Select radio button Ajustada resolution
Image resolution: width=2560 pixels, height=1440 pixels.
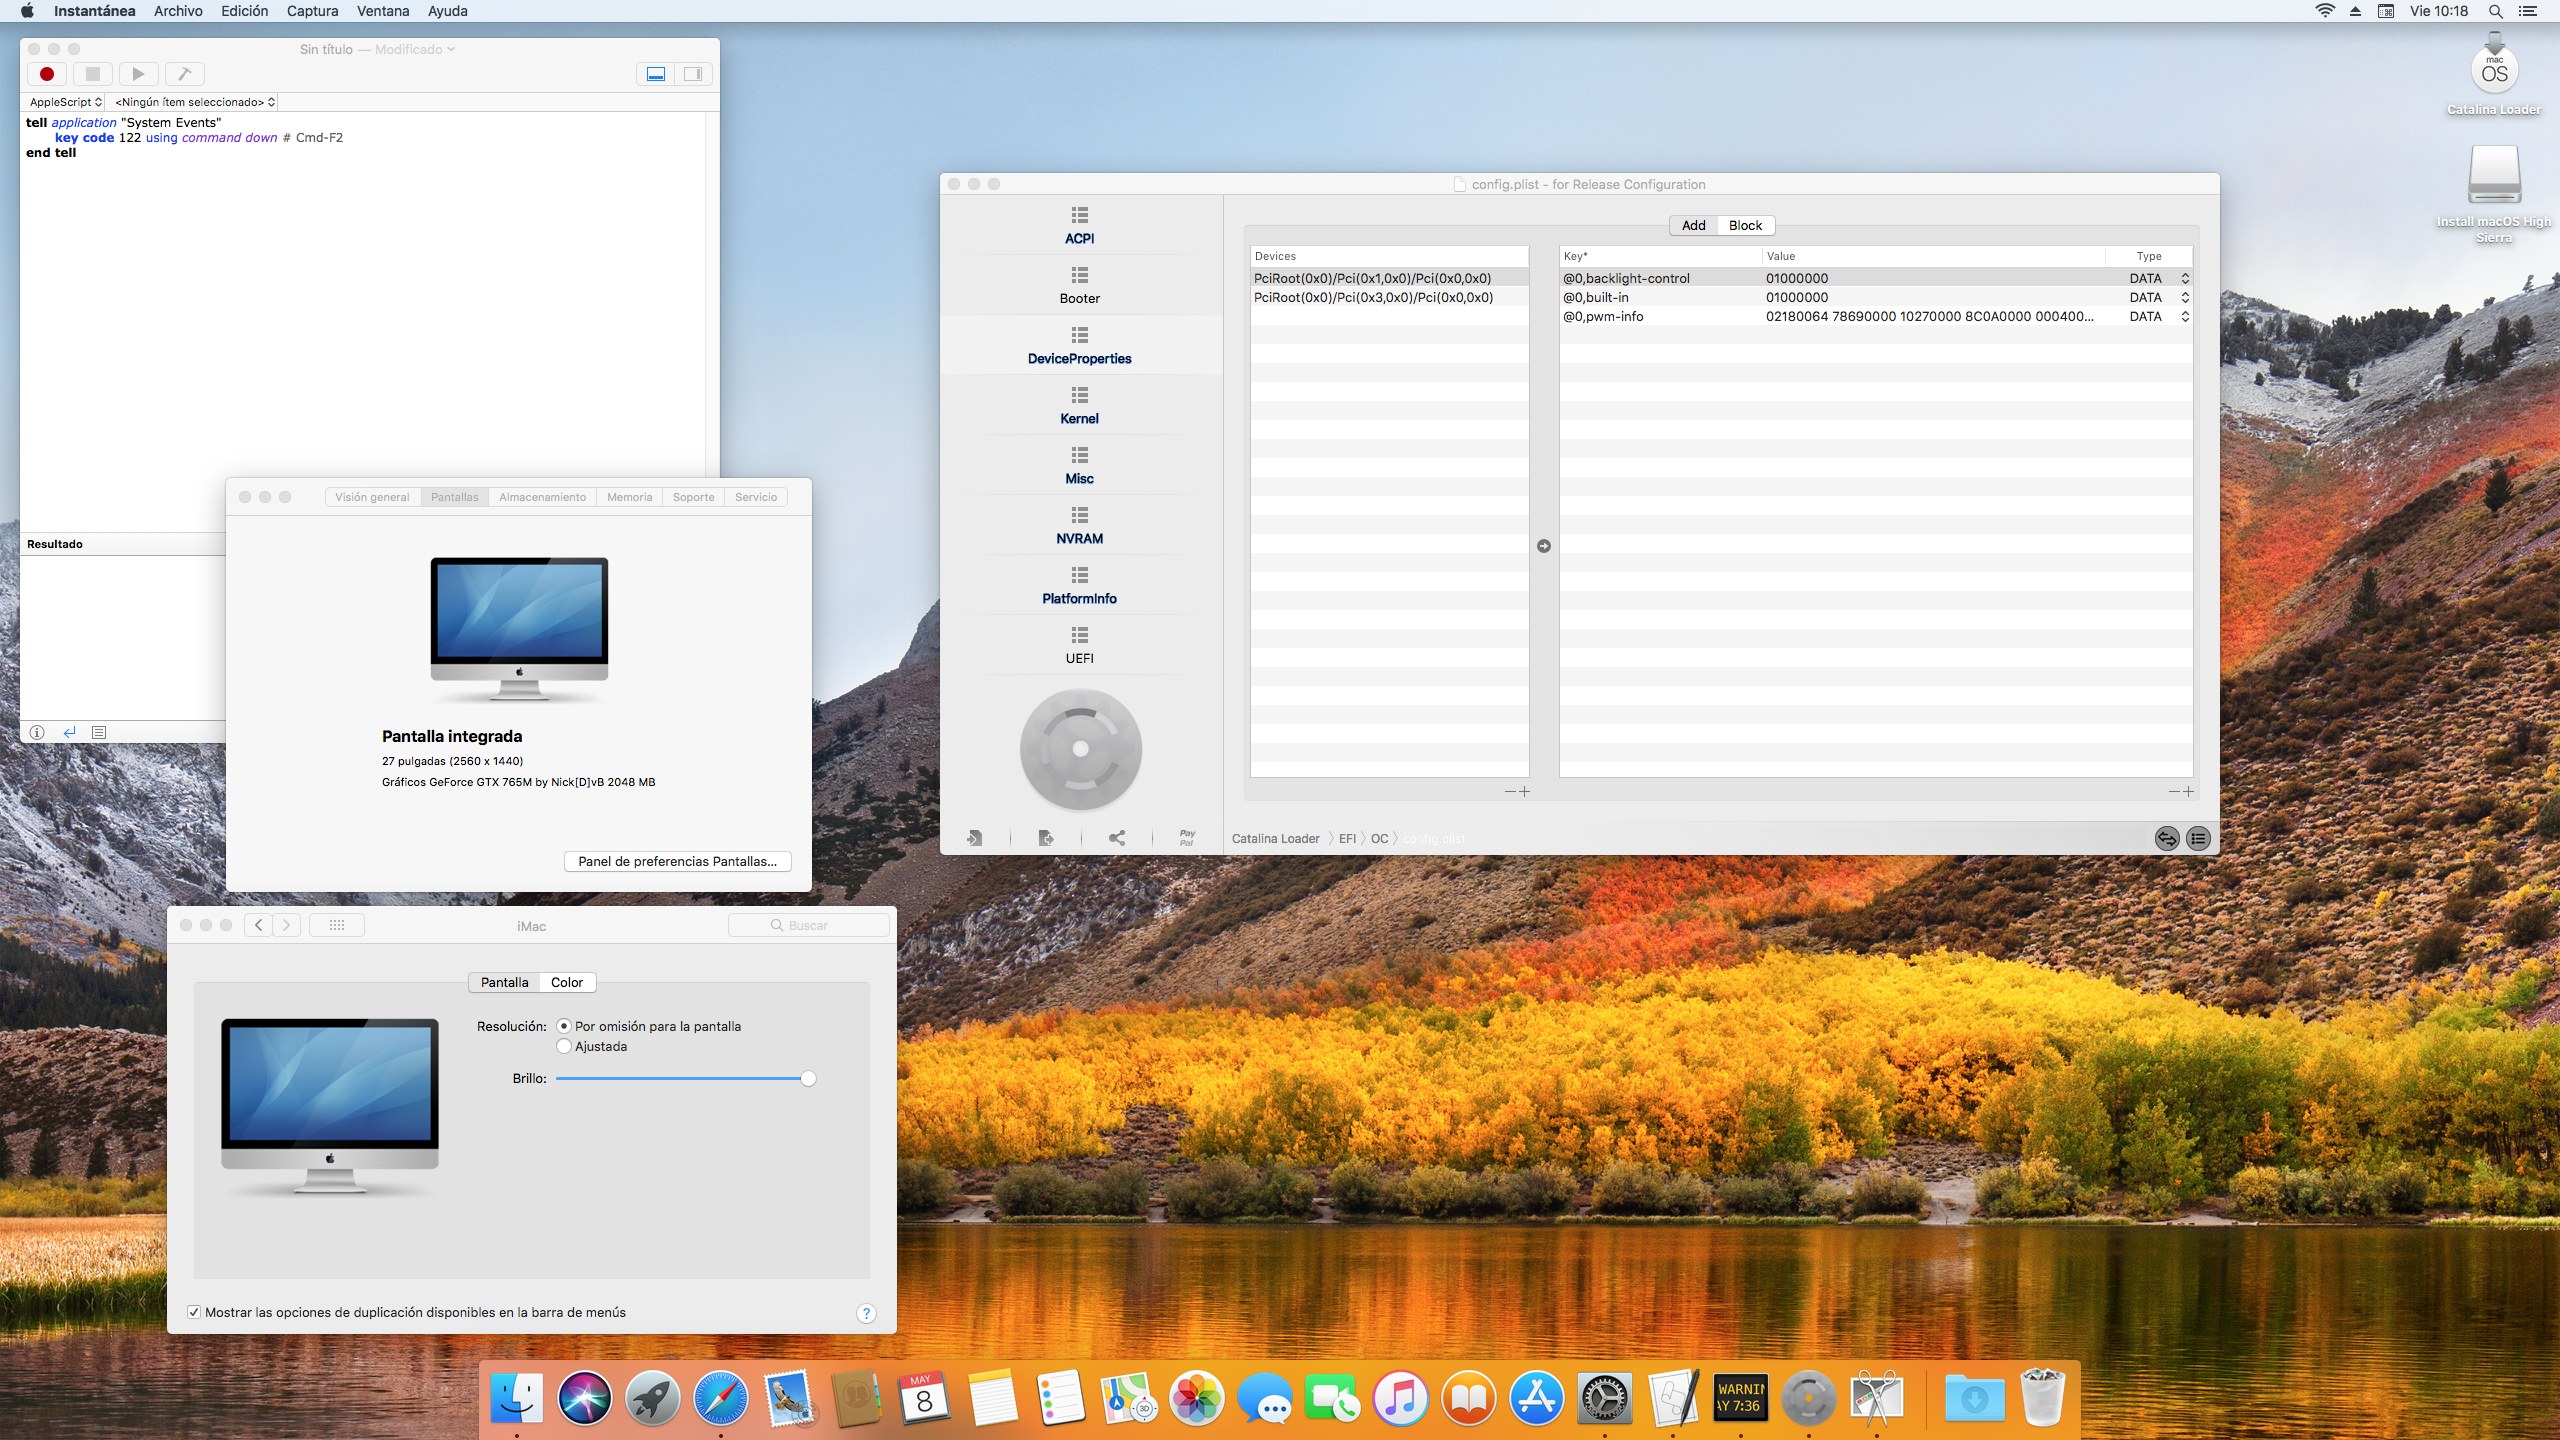tap(563, 1046)
